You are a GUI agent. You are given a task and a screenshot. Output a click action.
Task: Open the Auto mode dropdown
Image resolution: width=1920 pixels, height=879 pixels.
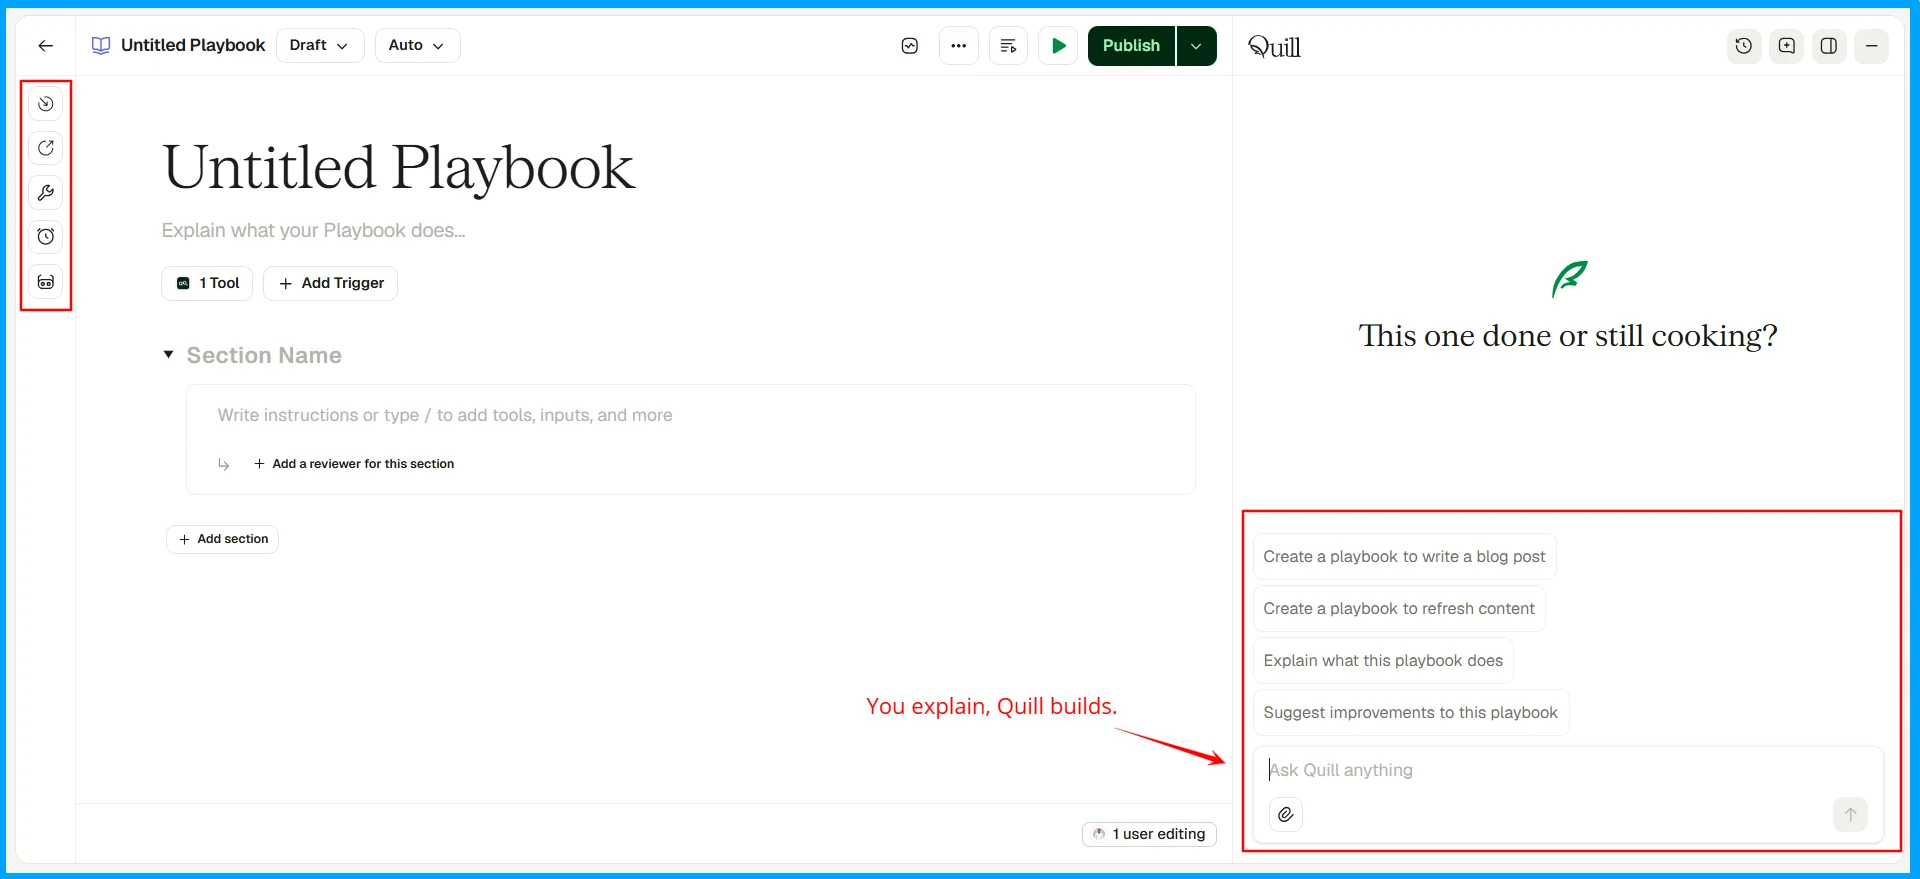coord(418,46)
